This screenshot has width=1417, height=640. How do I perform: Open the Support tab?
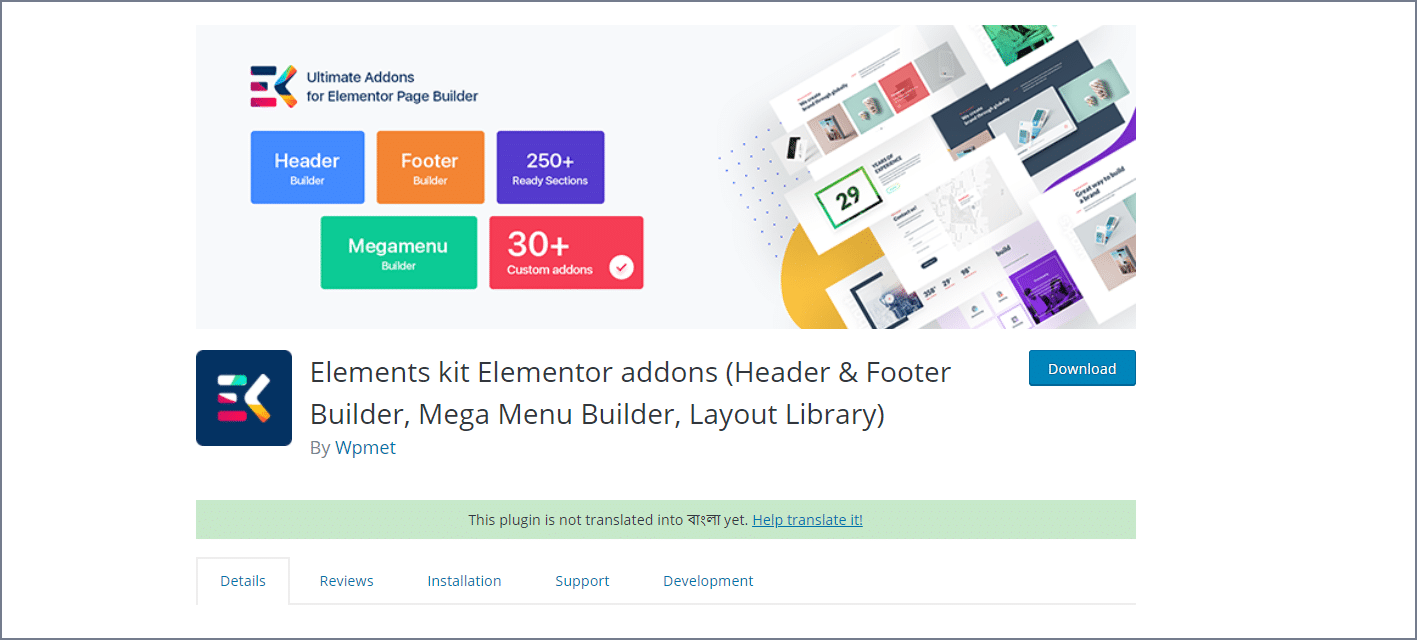pos(582,580)
